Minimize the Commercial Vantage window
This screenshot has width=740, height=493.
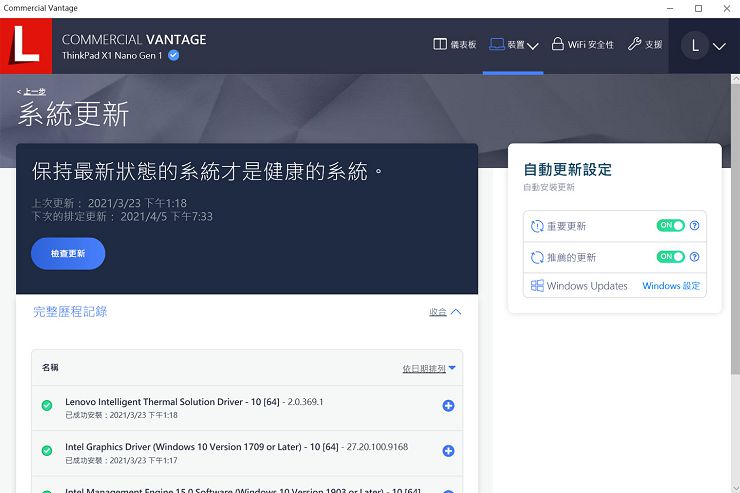pyautogui.click(x=670, y=8)
